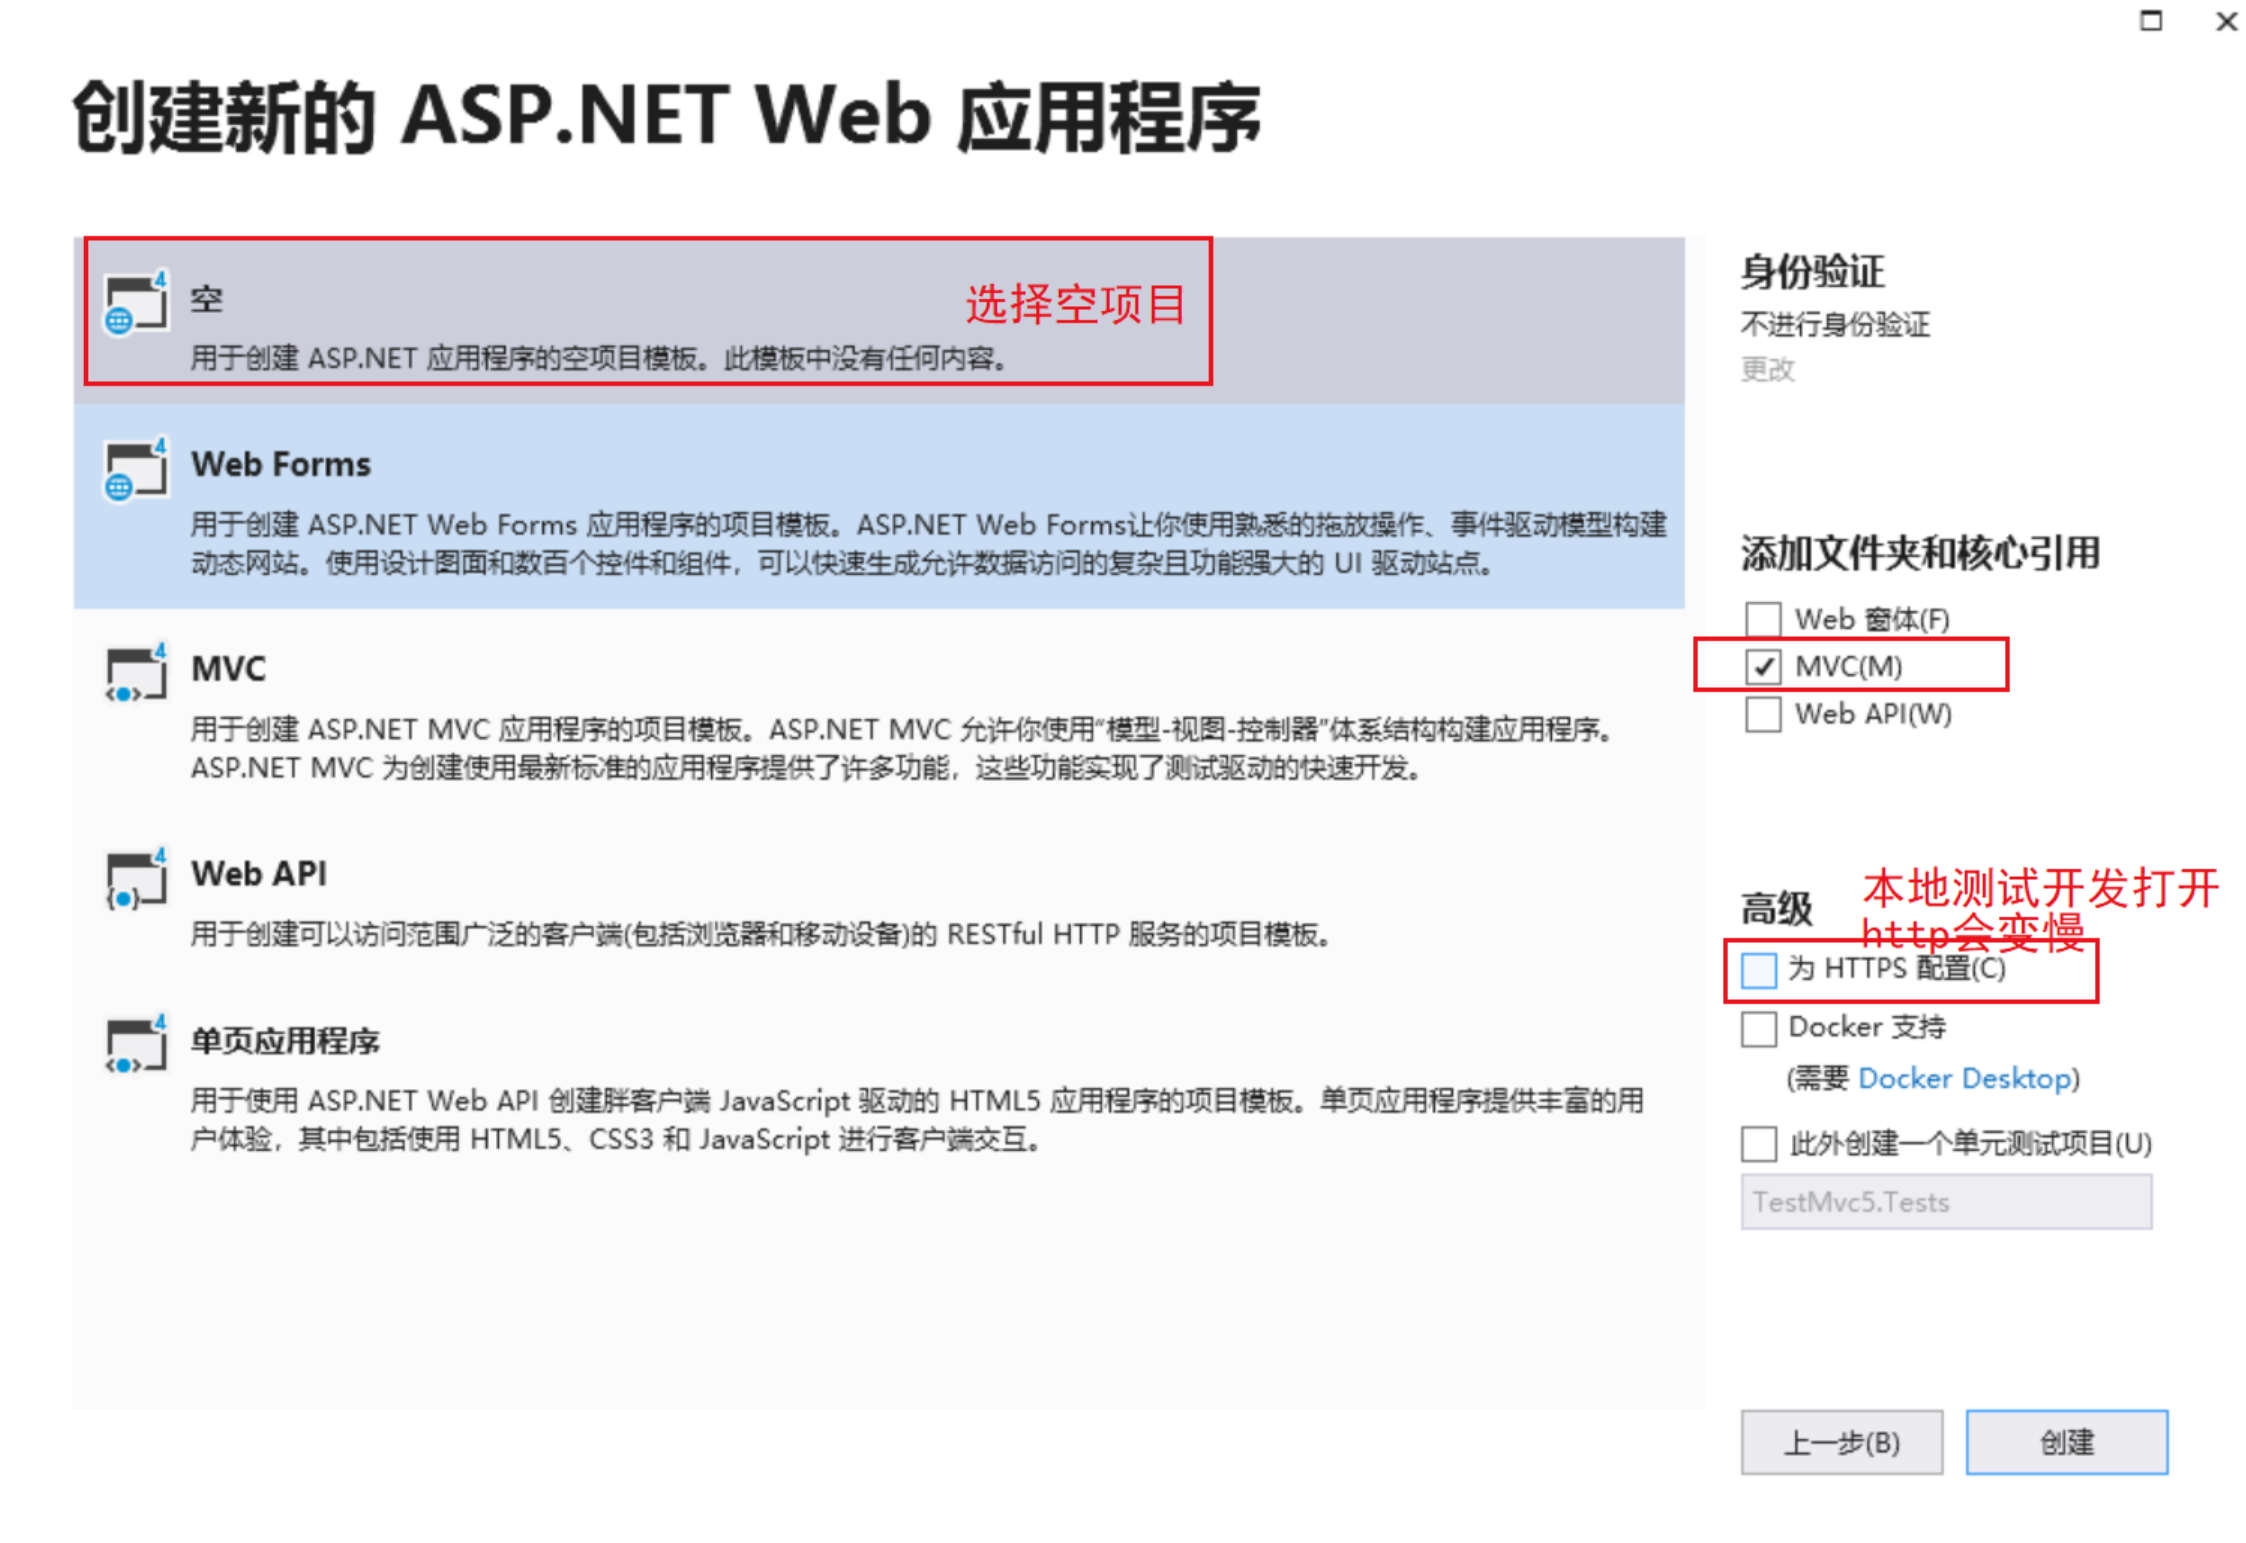Enable the 为 HTTPS 配置(C) checkbox

click(x=1758, y=970)
